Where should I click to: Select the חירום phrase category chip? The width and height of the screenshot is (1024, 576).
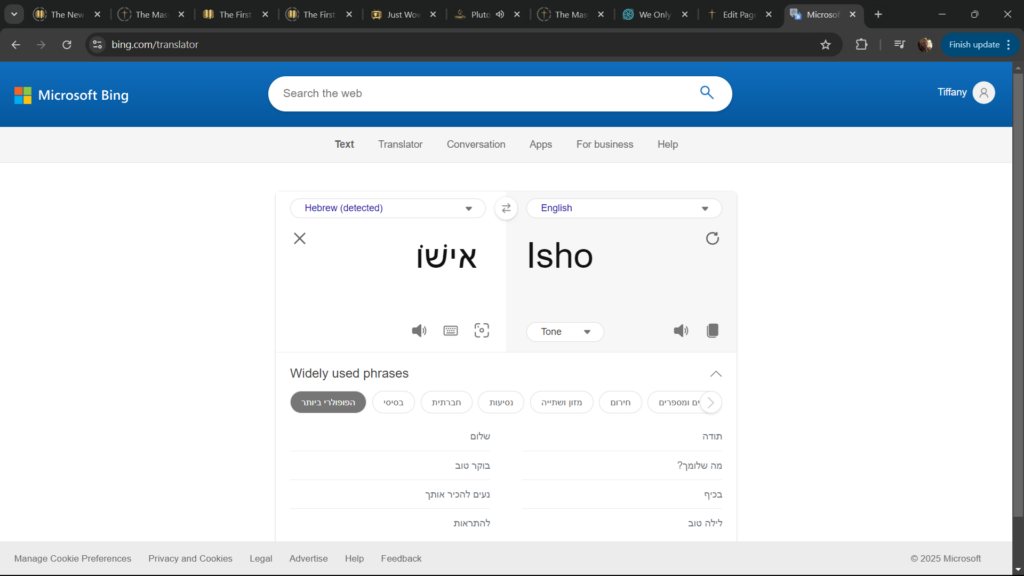coord(620,403)
